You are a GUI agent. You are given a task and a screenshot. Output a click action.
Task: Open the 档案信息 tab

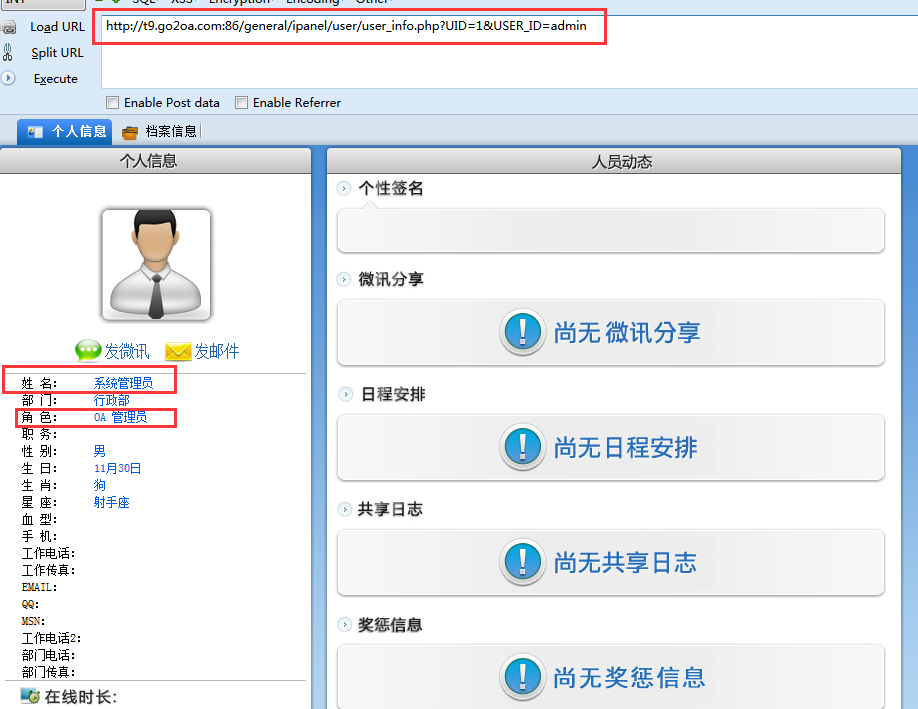point(159,132)
